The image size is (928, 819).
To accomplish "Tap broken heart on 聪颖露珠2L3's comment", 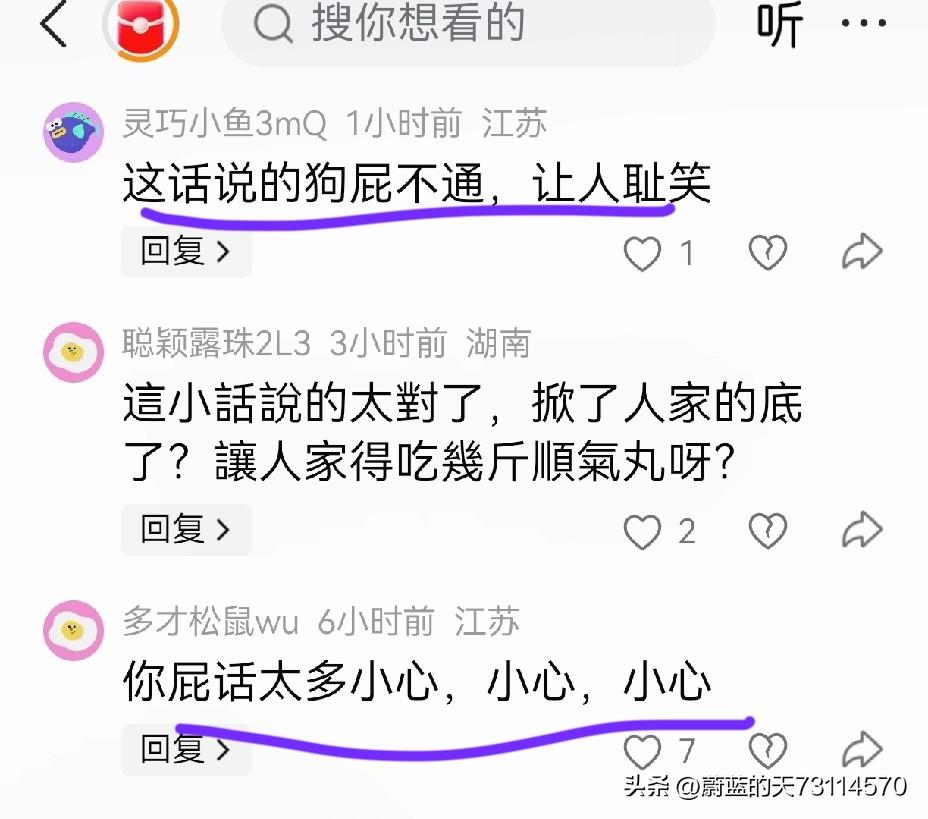I will pos(768,530).
